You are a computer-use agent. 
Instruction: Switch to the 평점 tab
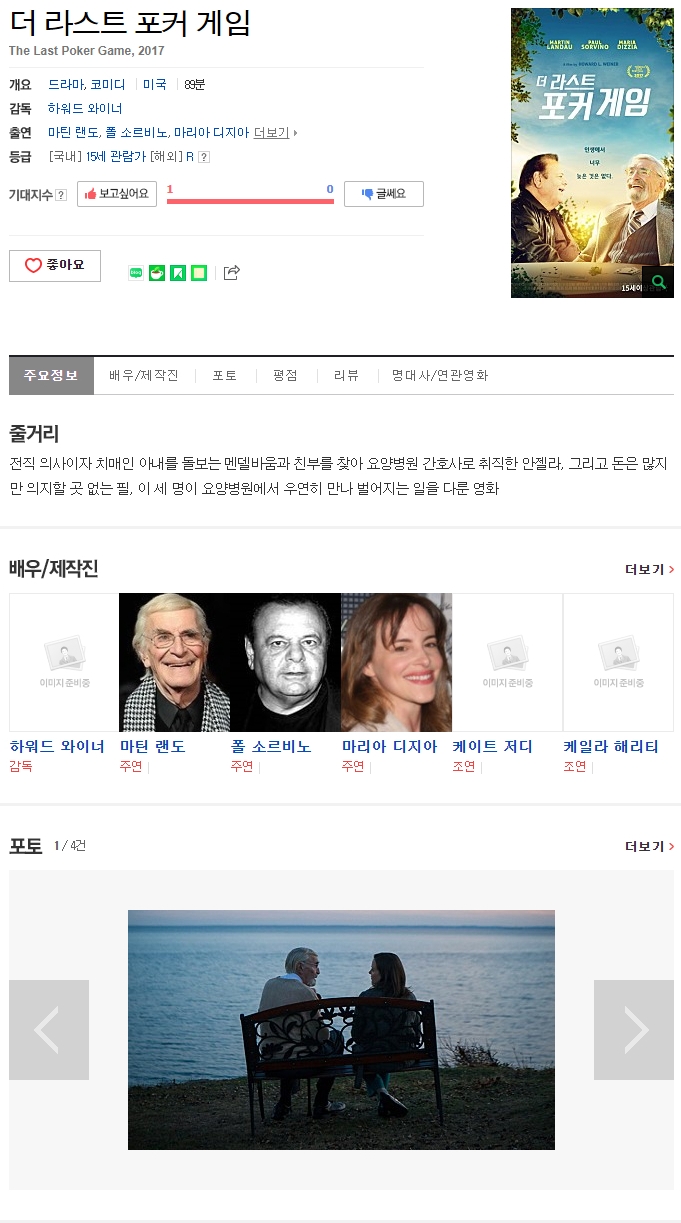coord(285,375)
